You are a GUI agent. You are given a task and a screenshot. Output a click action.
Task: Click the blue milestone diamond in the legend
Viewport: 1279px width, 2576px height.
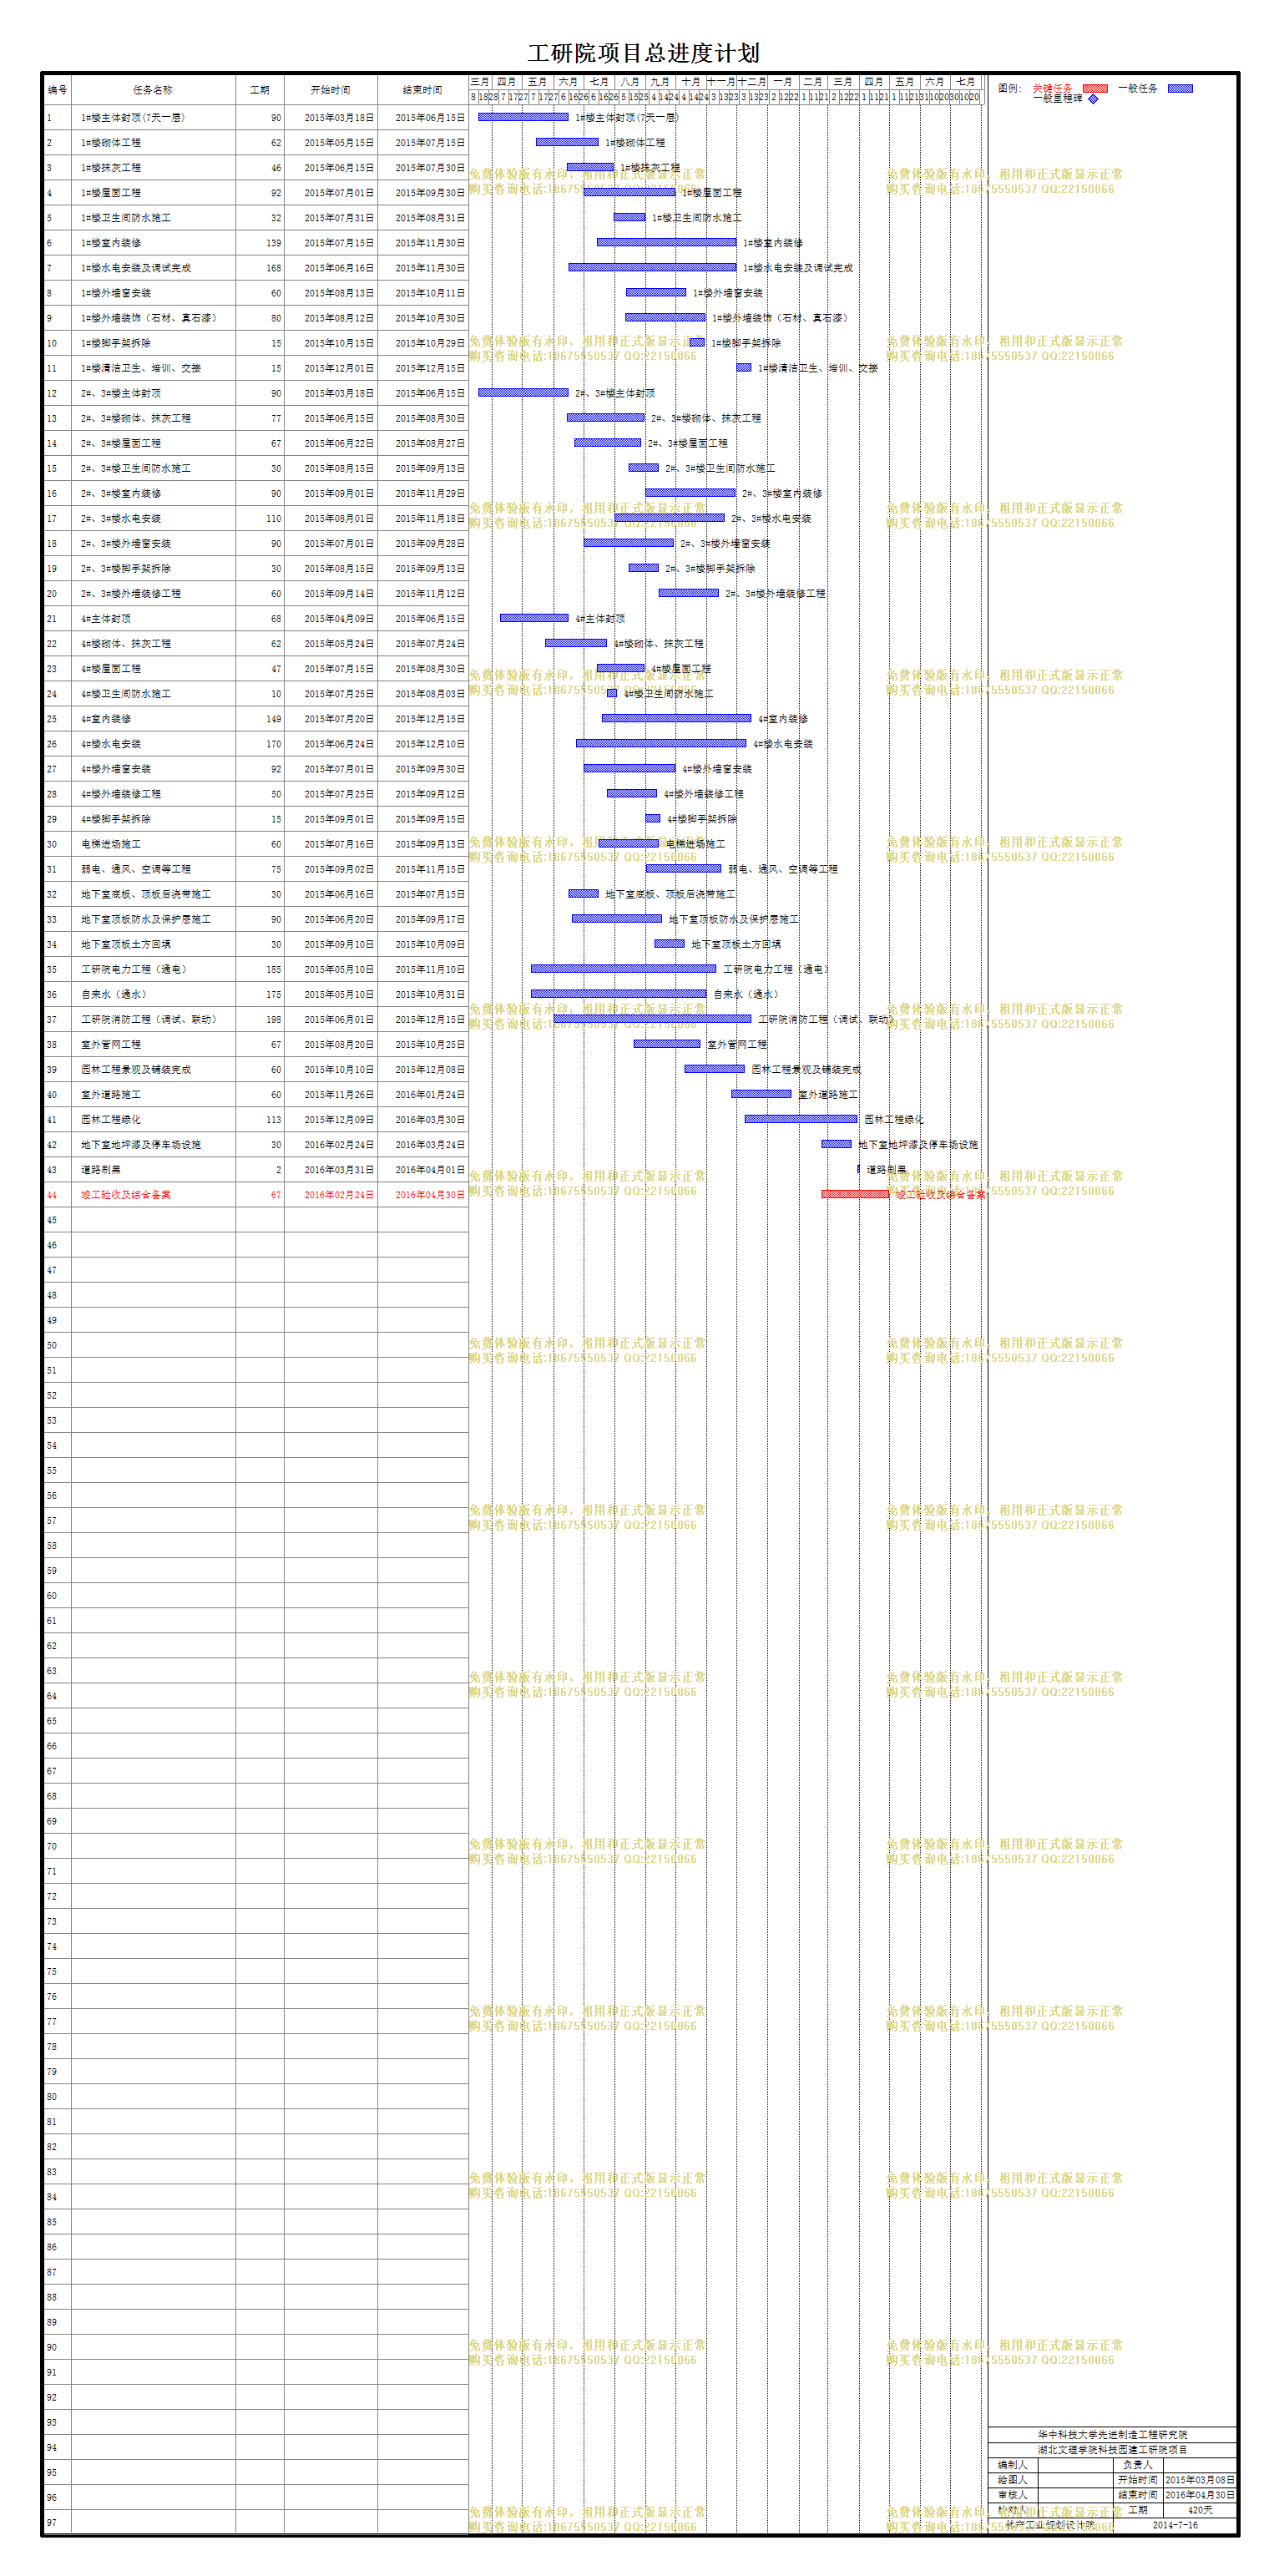coord(1092,98)
